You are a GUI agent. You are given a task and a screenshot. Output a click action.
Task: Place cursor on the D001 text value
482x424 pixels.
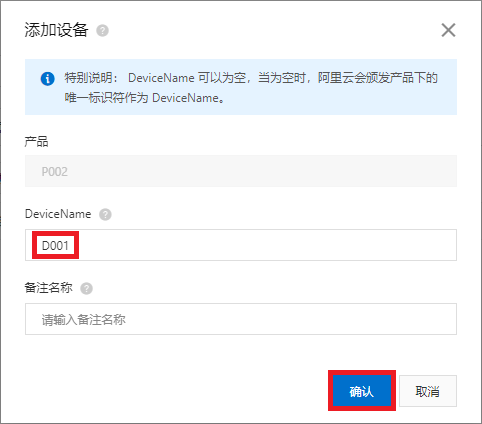[55, 246]
